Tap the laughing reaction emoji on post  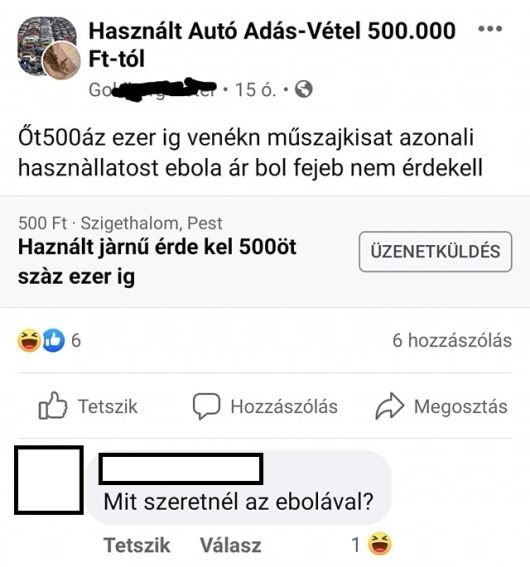pos(29,340)
